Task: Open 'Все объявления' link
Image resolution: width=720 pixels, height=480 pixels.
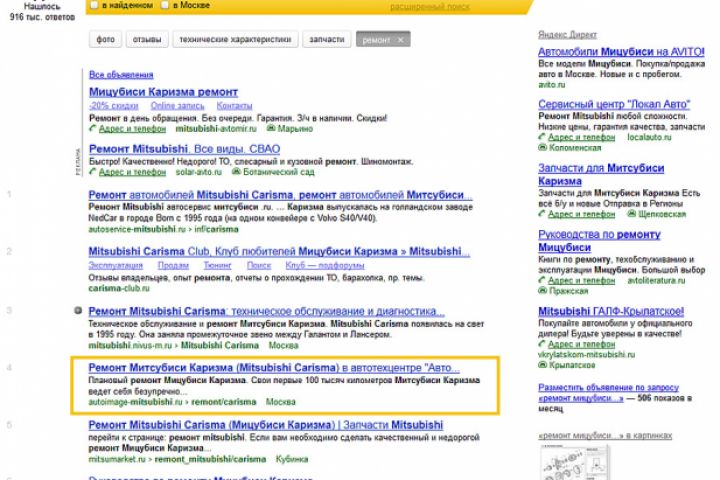Action: pos(121,74)
